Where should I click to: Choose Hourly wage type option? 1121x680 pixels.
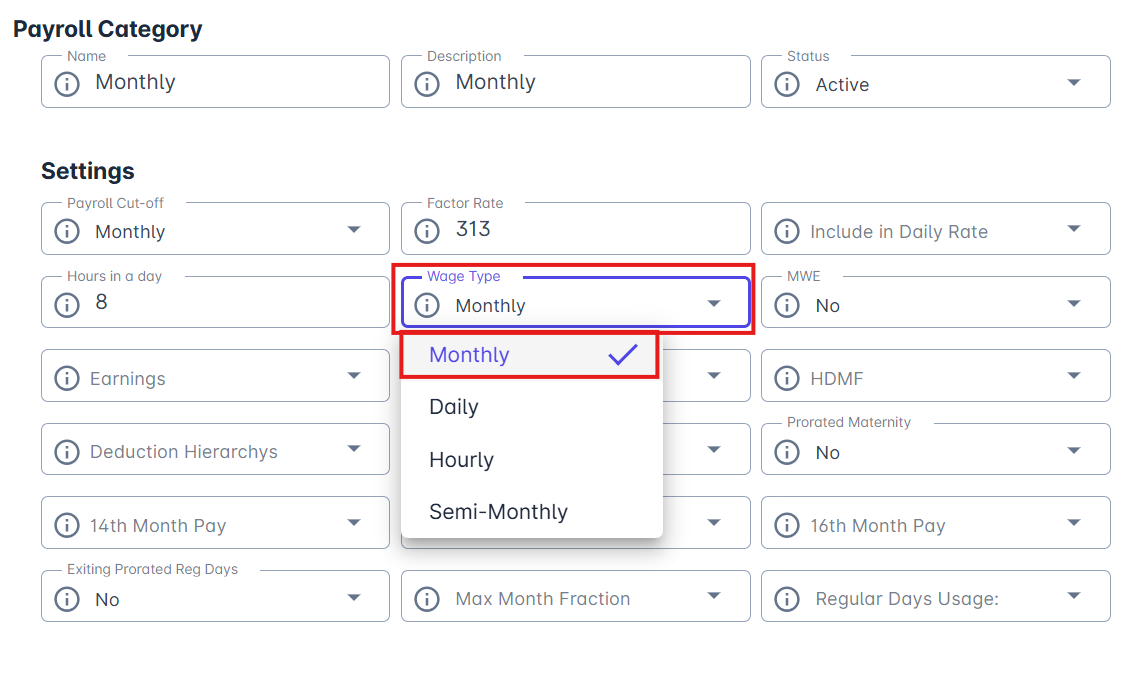coord(461,460)
